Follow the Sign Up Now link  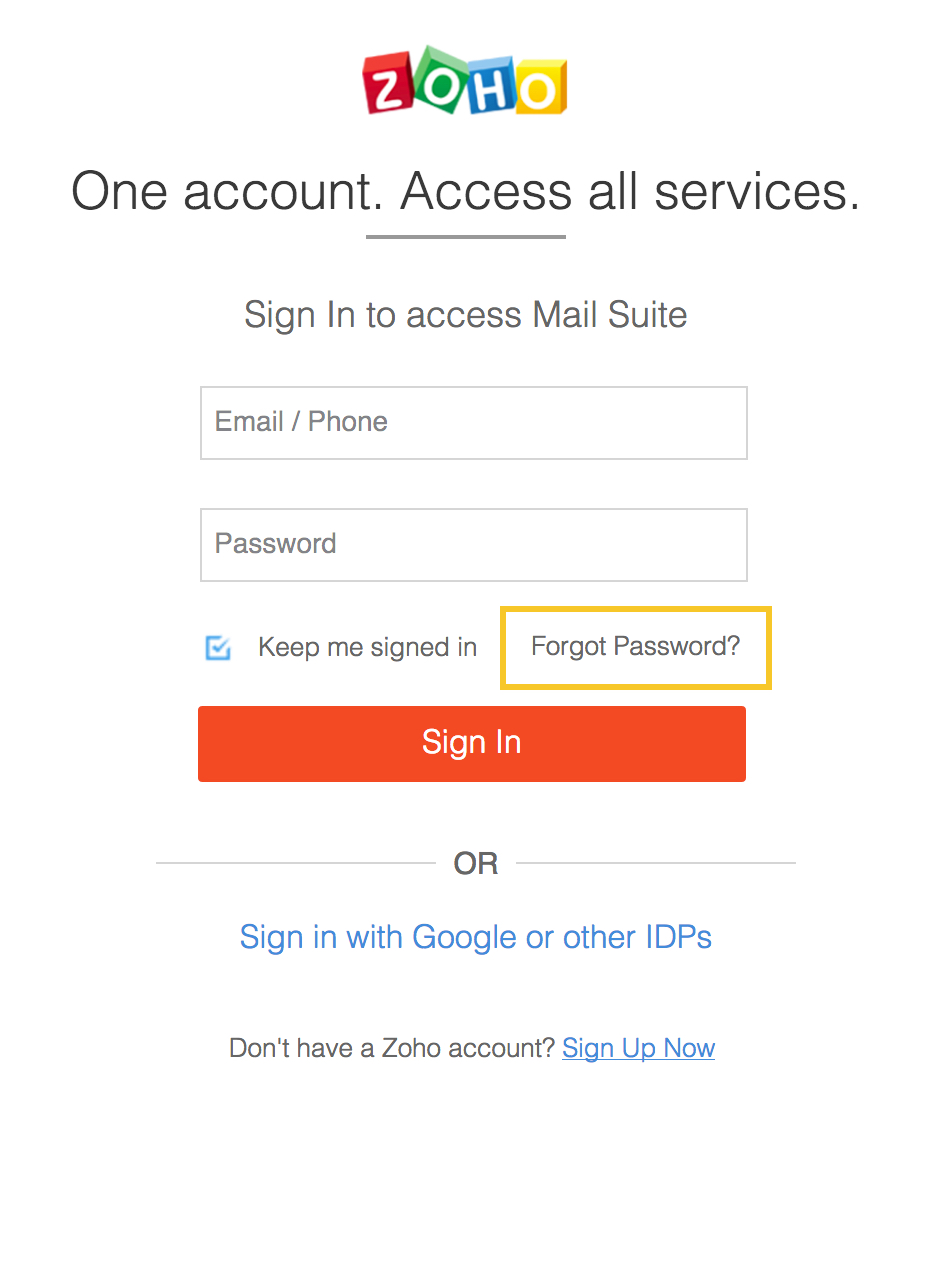(x=638, y=1048)
